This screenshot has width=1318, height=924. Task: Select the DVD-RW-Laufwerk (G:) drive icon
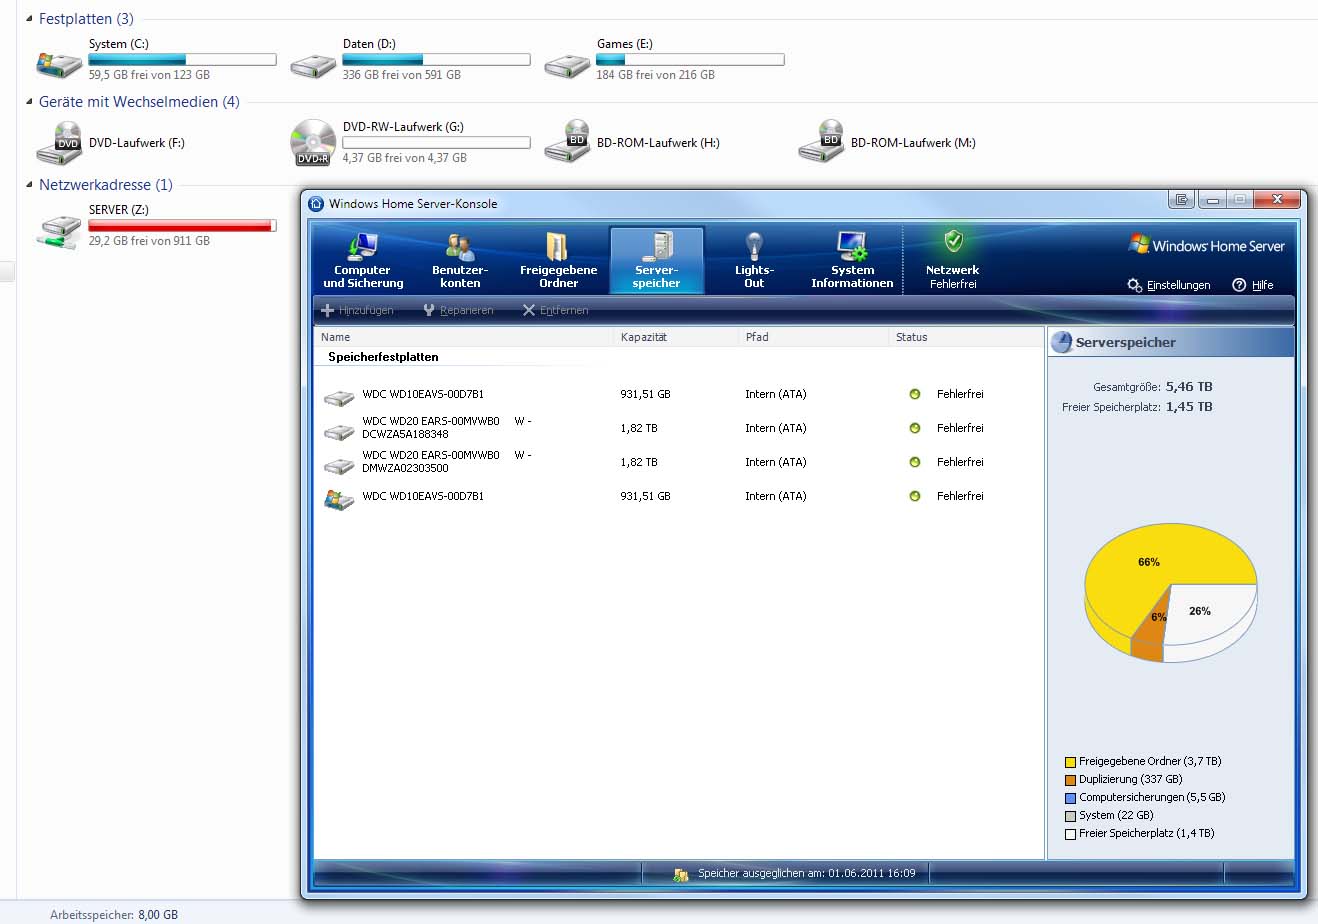pyautogui.click(x=313, y=143)
